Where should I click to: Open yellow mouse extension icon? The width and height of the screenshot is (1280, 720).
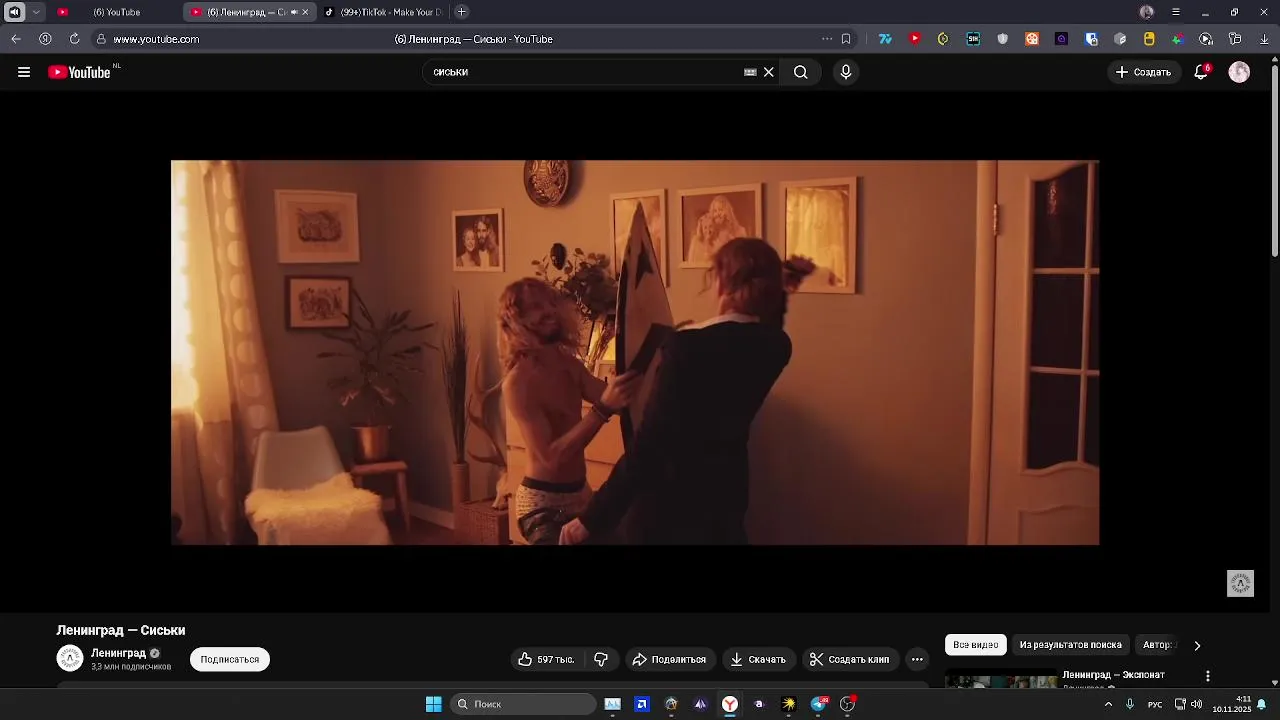point(1149,39)
